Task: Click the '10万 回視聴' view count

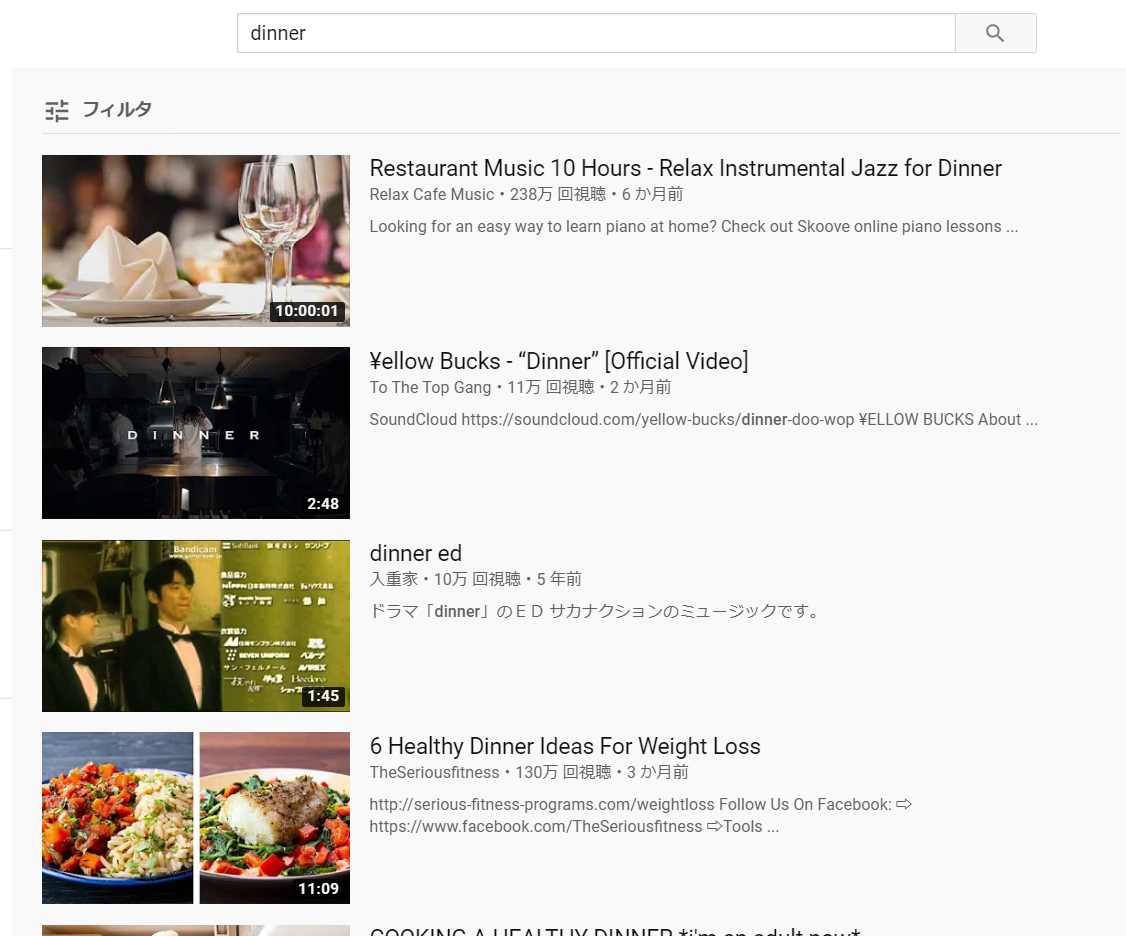Action: pos(478,579)
